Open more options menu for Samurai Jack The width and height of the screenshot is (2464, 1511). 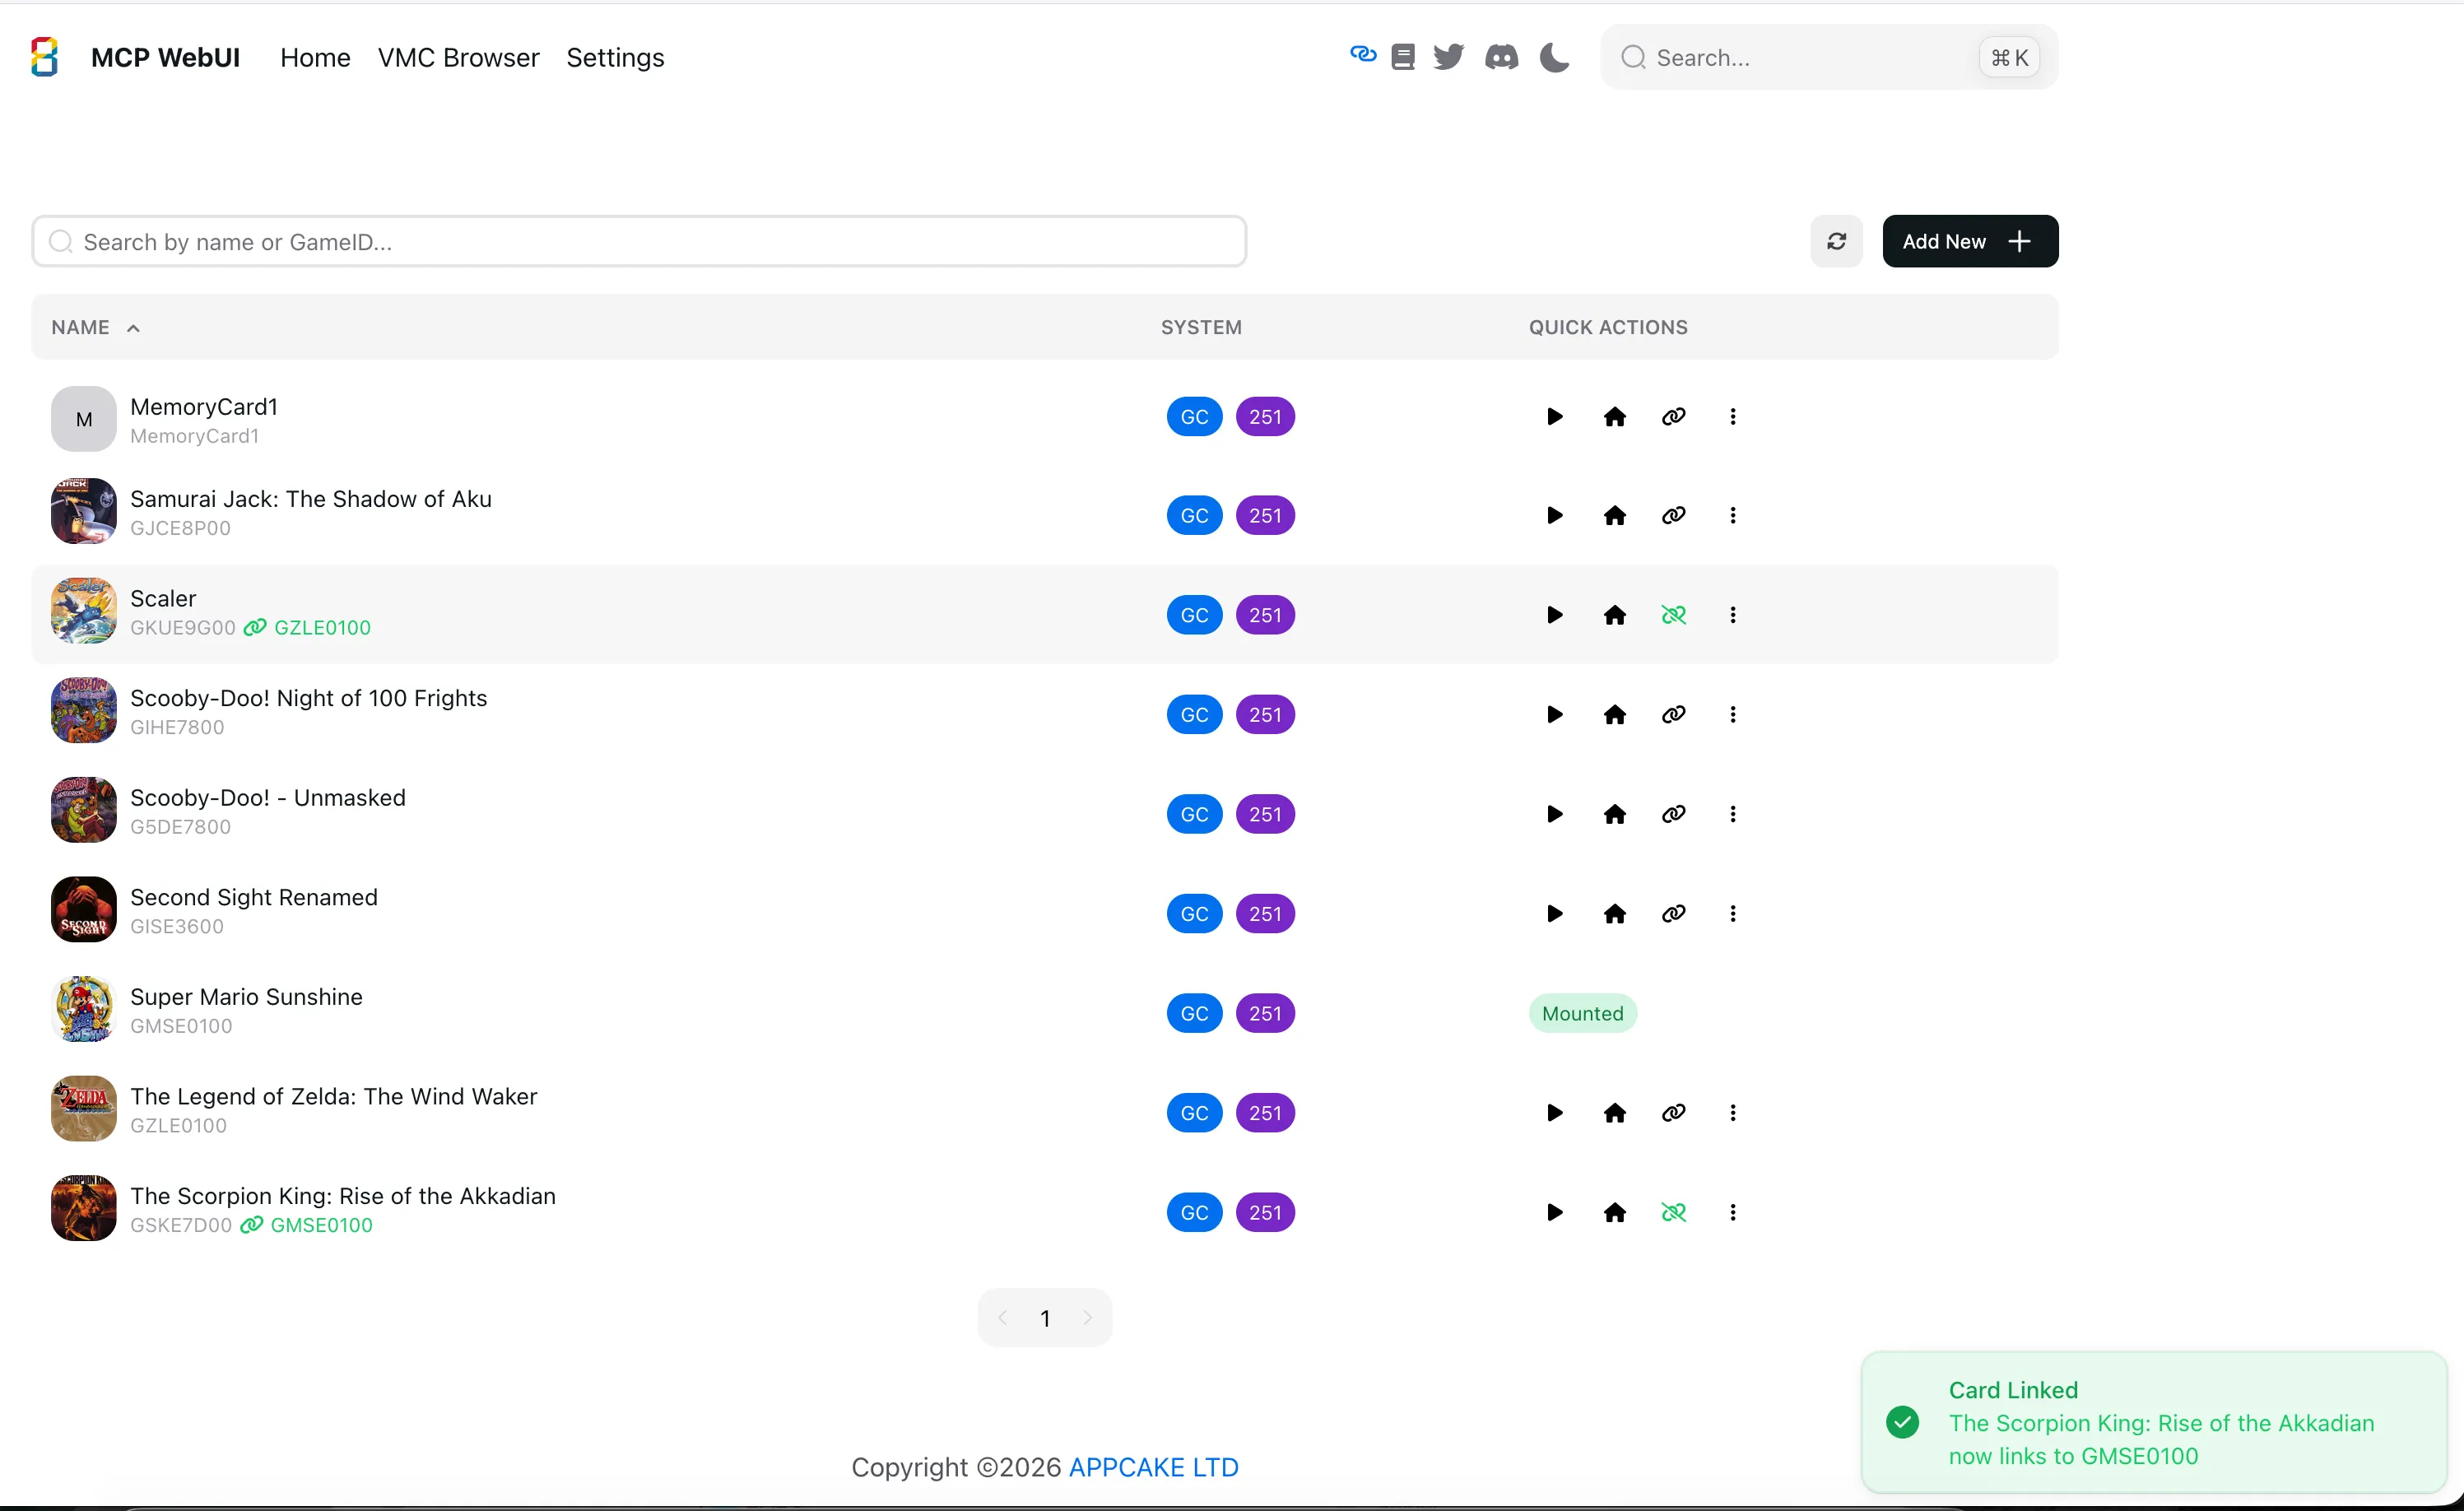[x=1732, y=515]
